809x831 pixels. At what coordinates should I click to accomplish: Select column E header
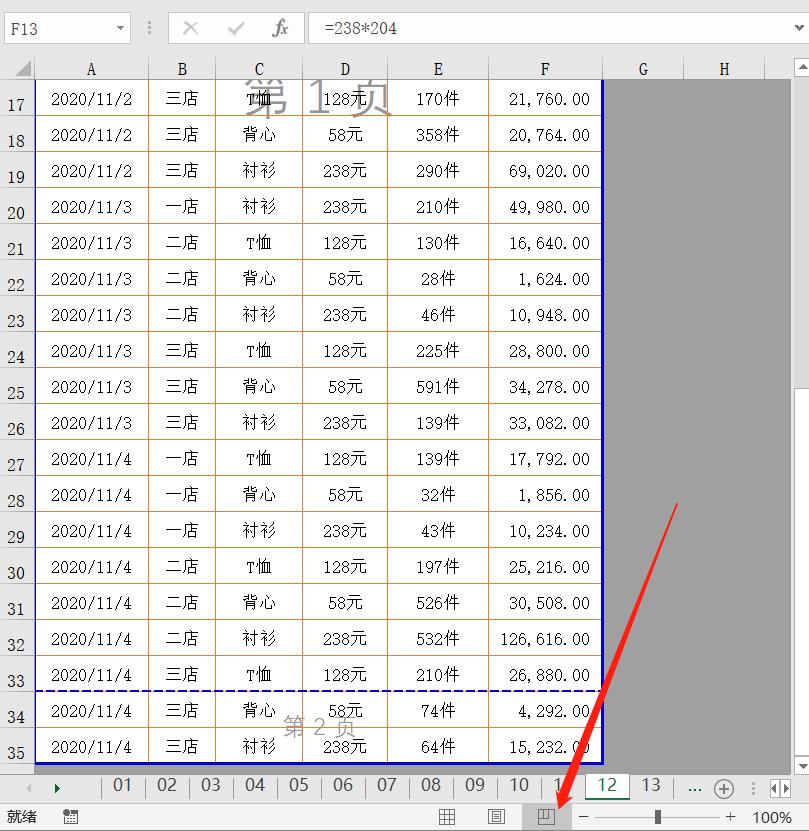coord(438,69)
